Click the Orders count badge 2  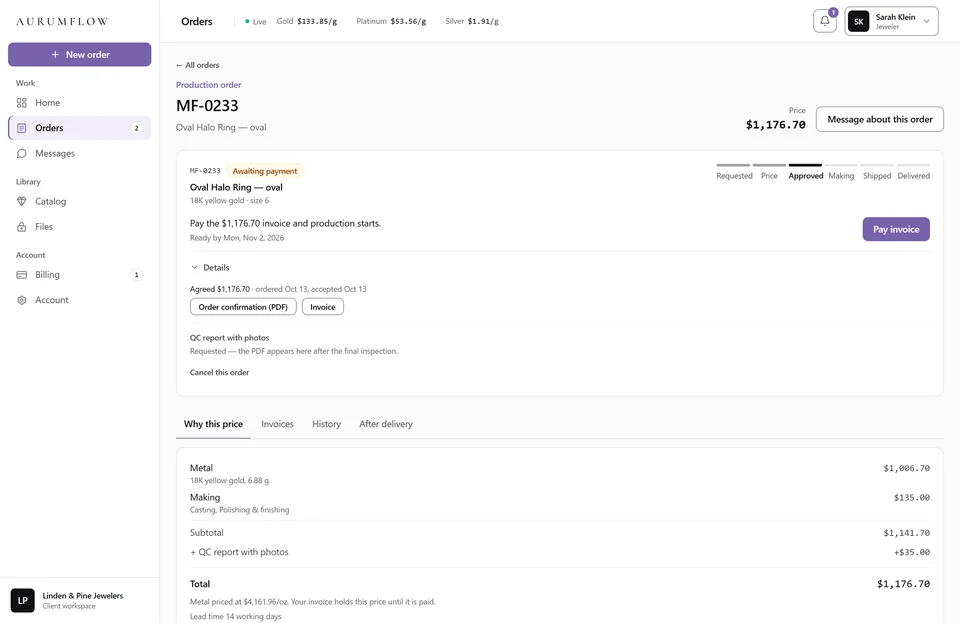(x=137, y=128)
